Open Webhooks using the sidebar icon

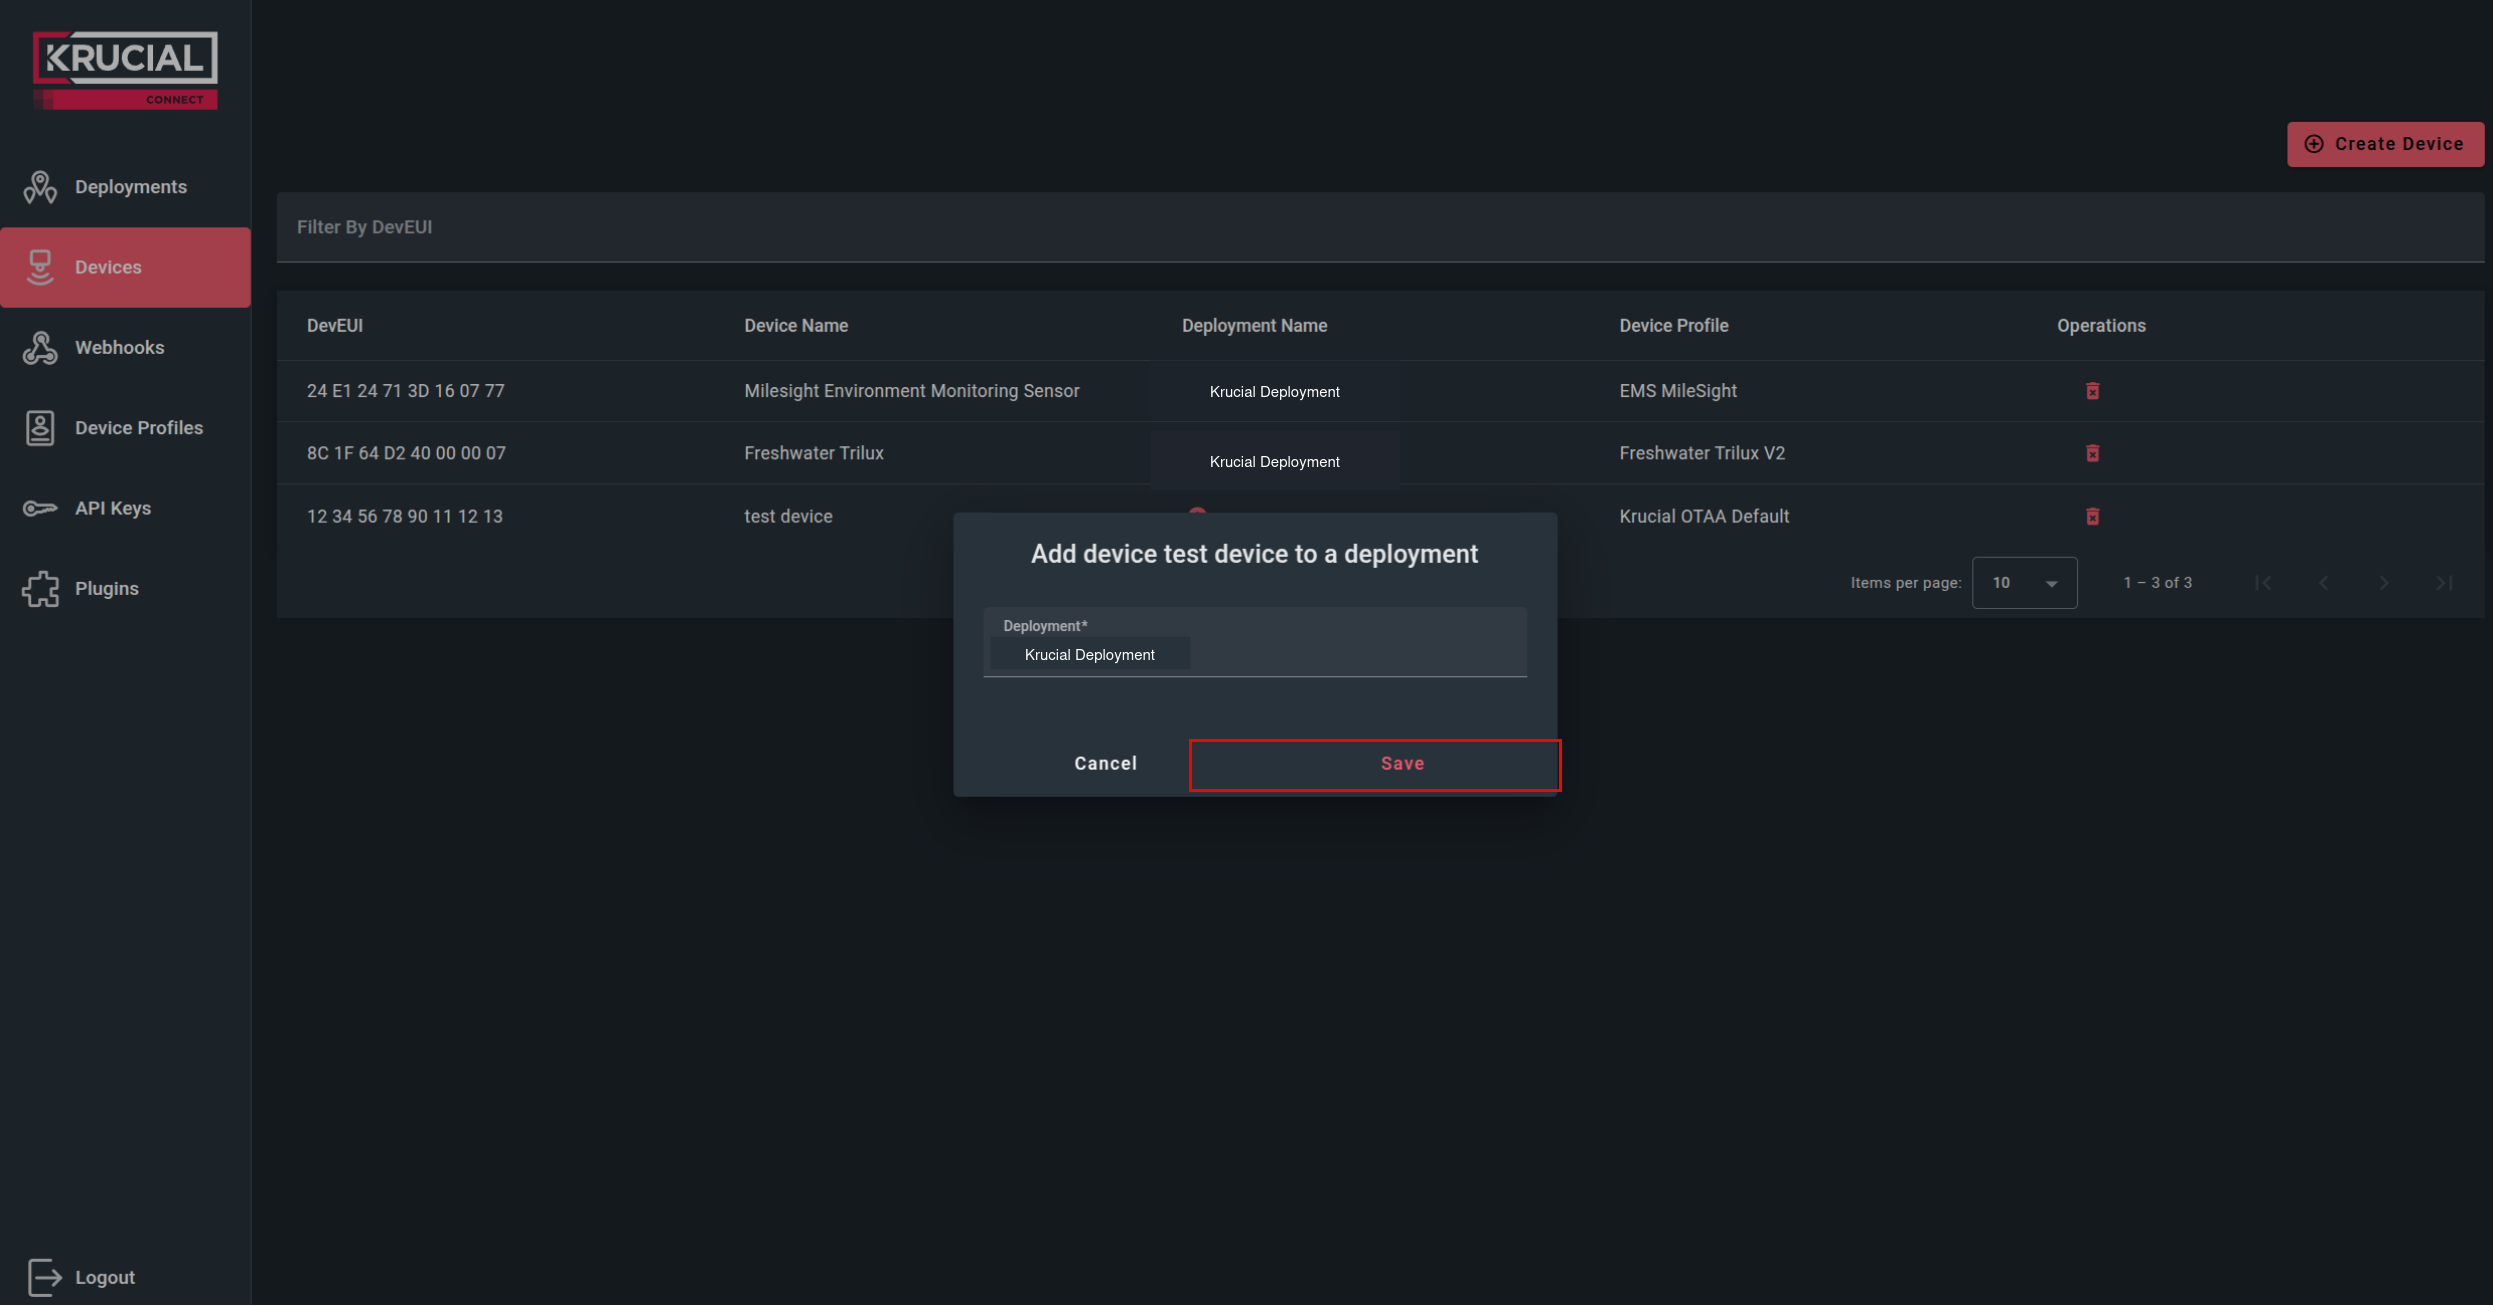point(40,347)
